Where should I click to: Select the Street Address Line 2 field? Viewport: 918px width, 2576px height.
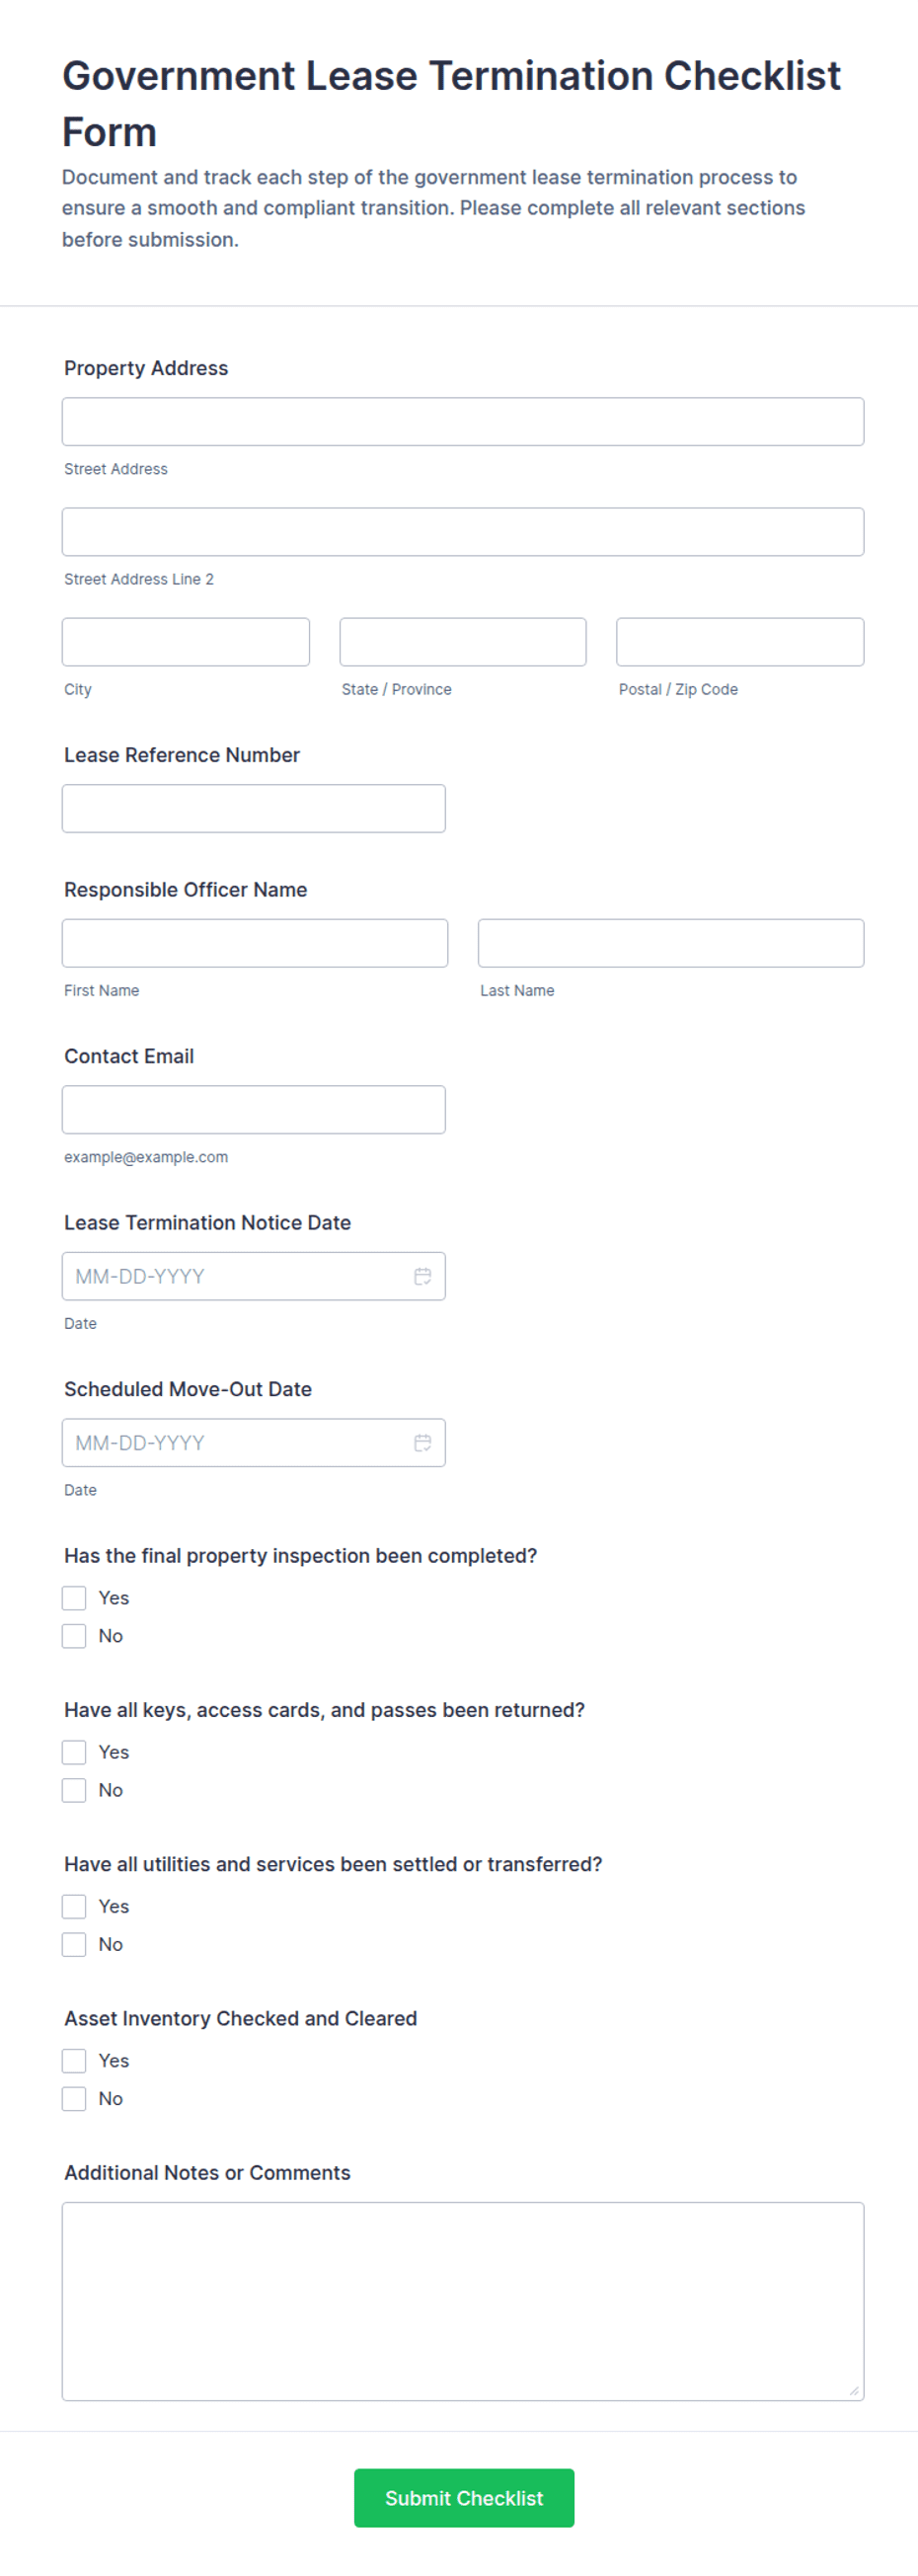[x=463, y=532]
